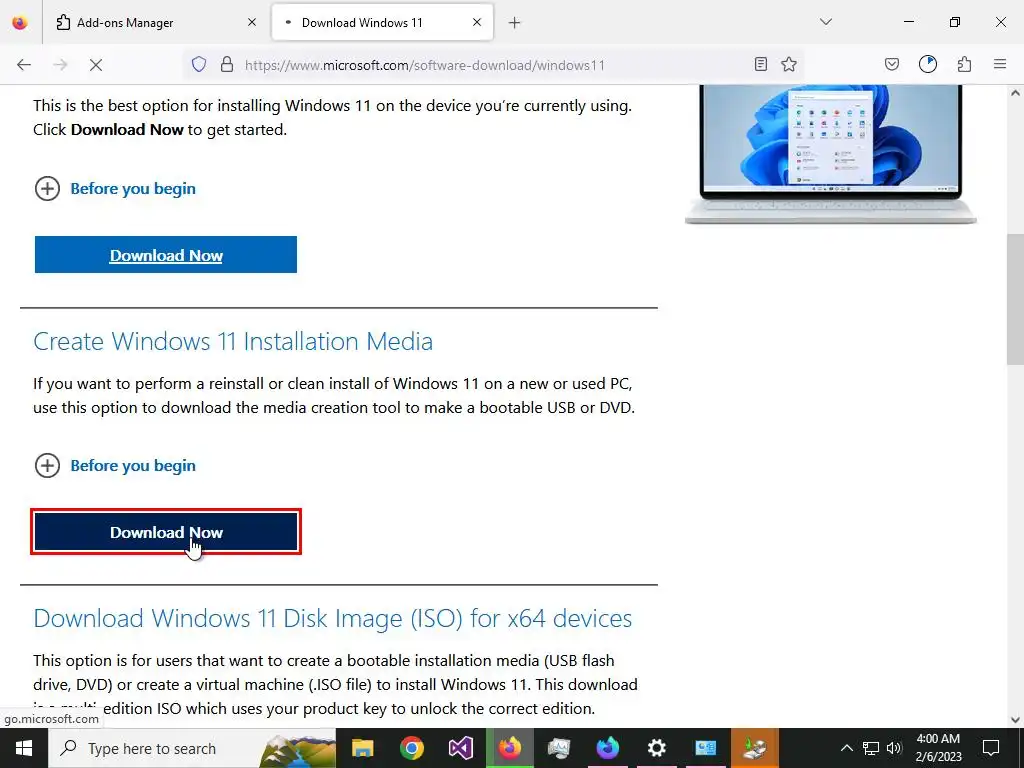
Task: Open the Windows Start menu
Action: (24, 748)
